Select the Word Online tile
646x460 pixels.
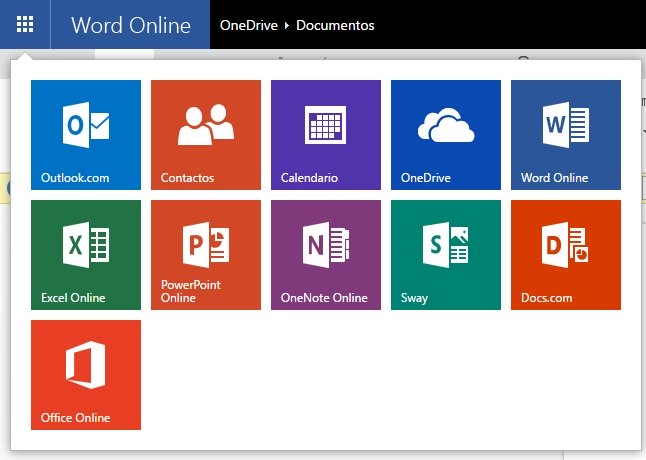[566, 135]
